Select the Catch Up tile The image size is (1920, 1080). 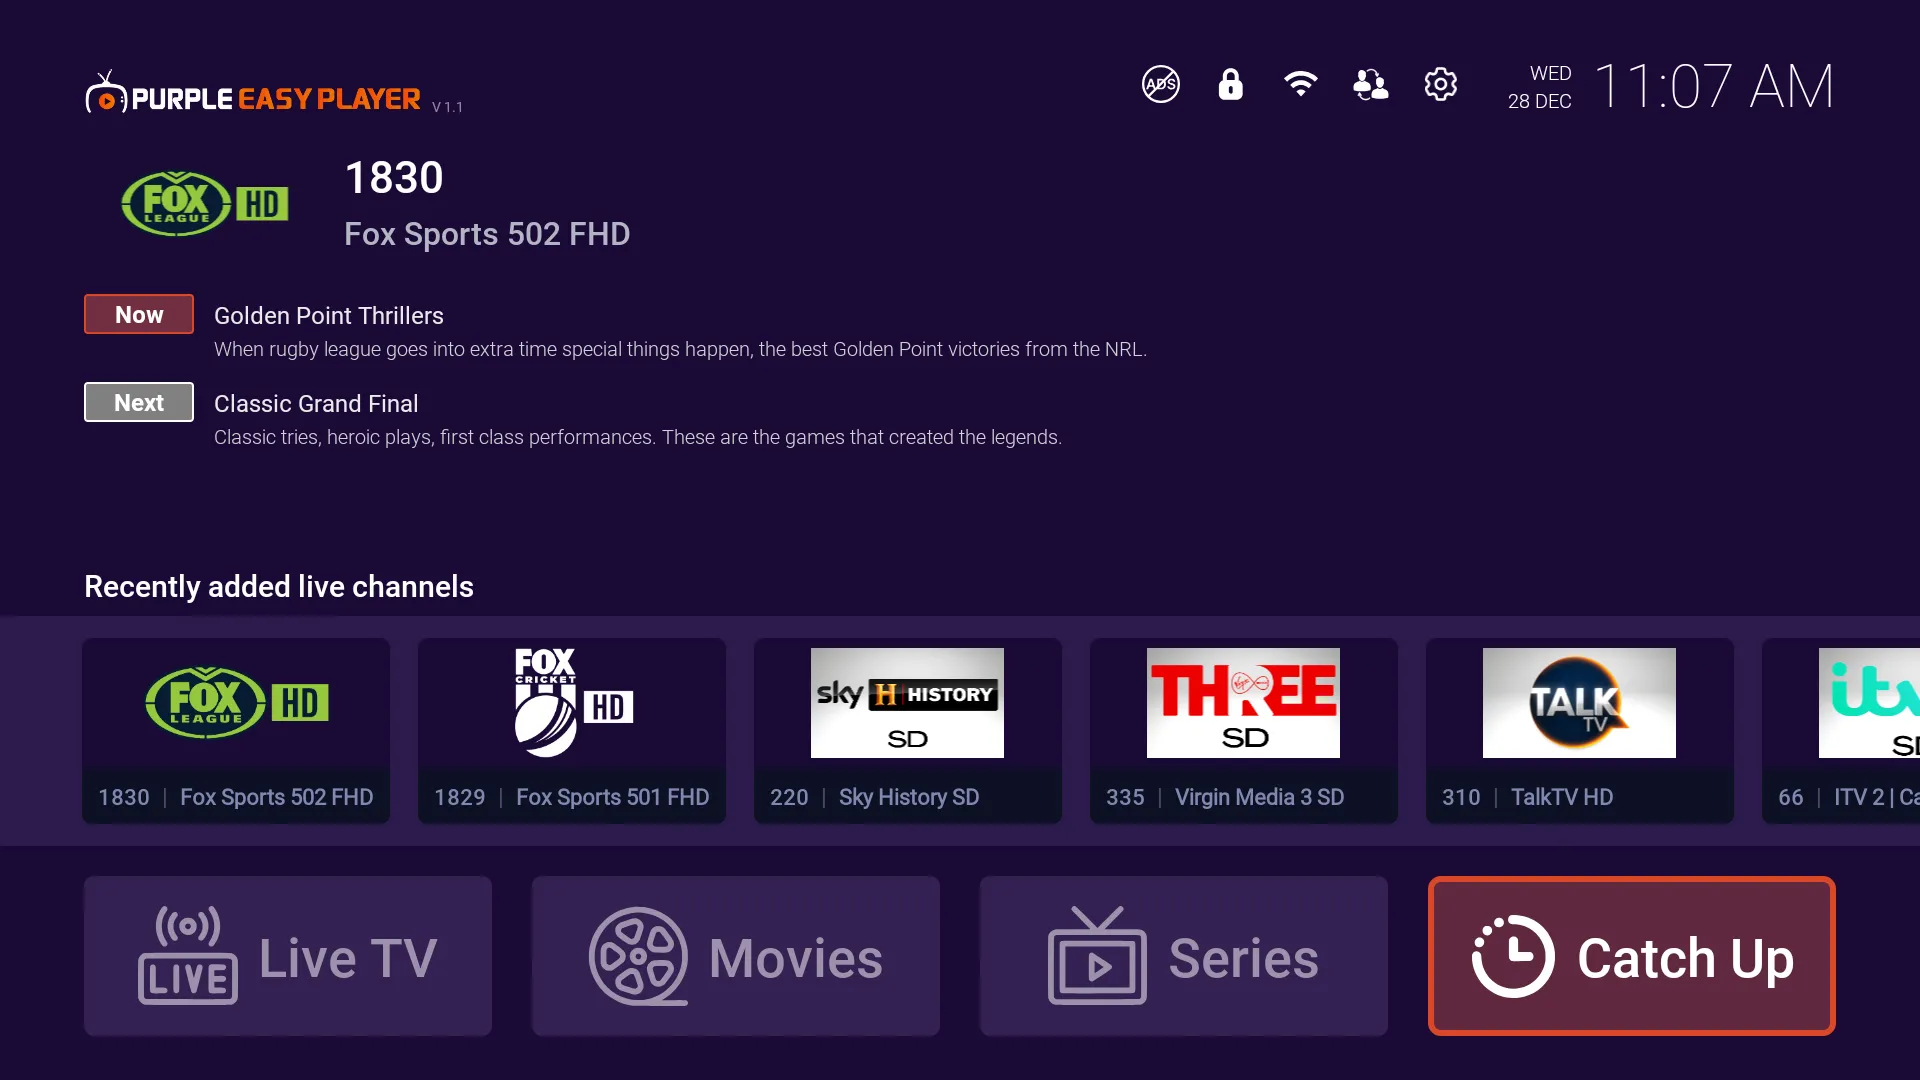1632,956
